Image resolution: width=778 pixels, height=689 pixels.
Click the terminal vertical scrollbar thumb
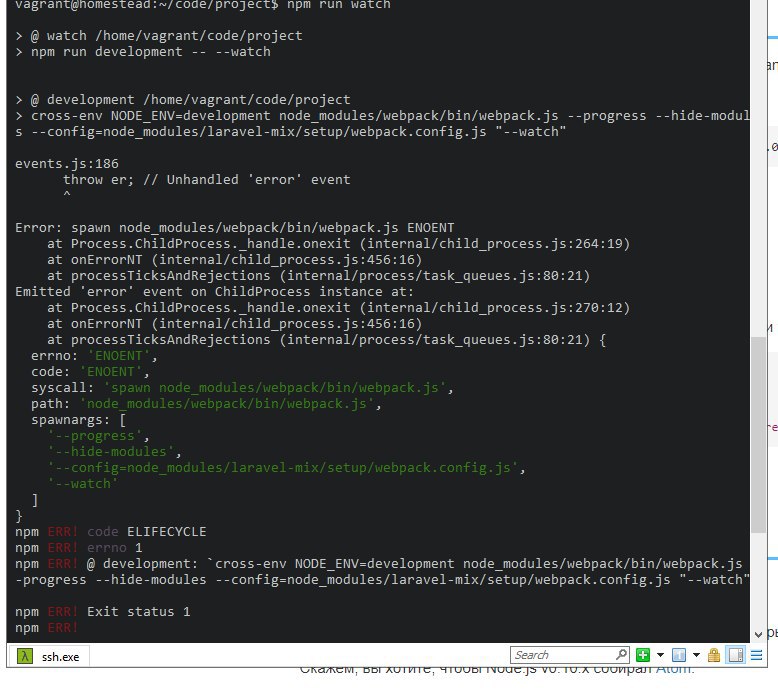tap(758, 435)
